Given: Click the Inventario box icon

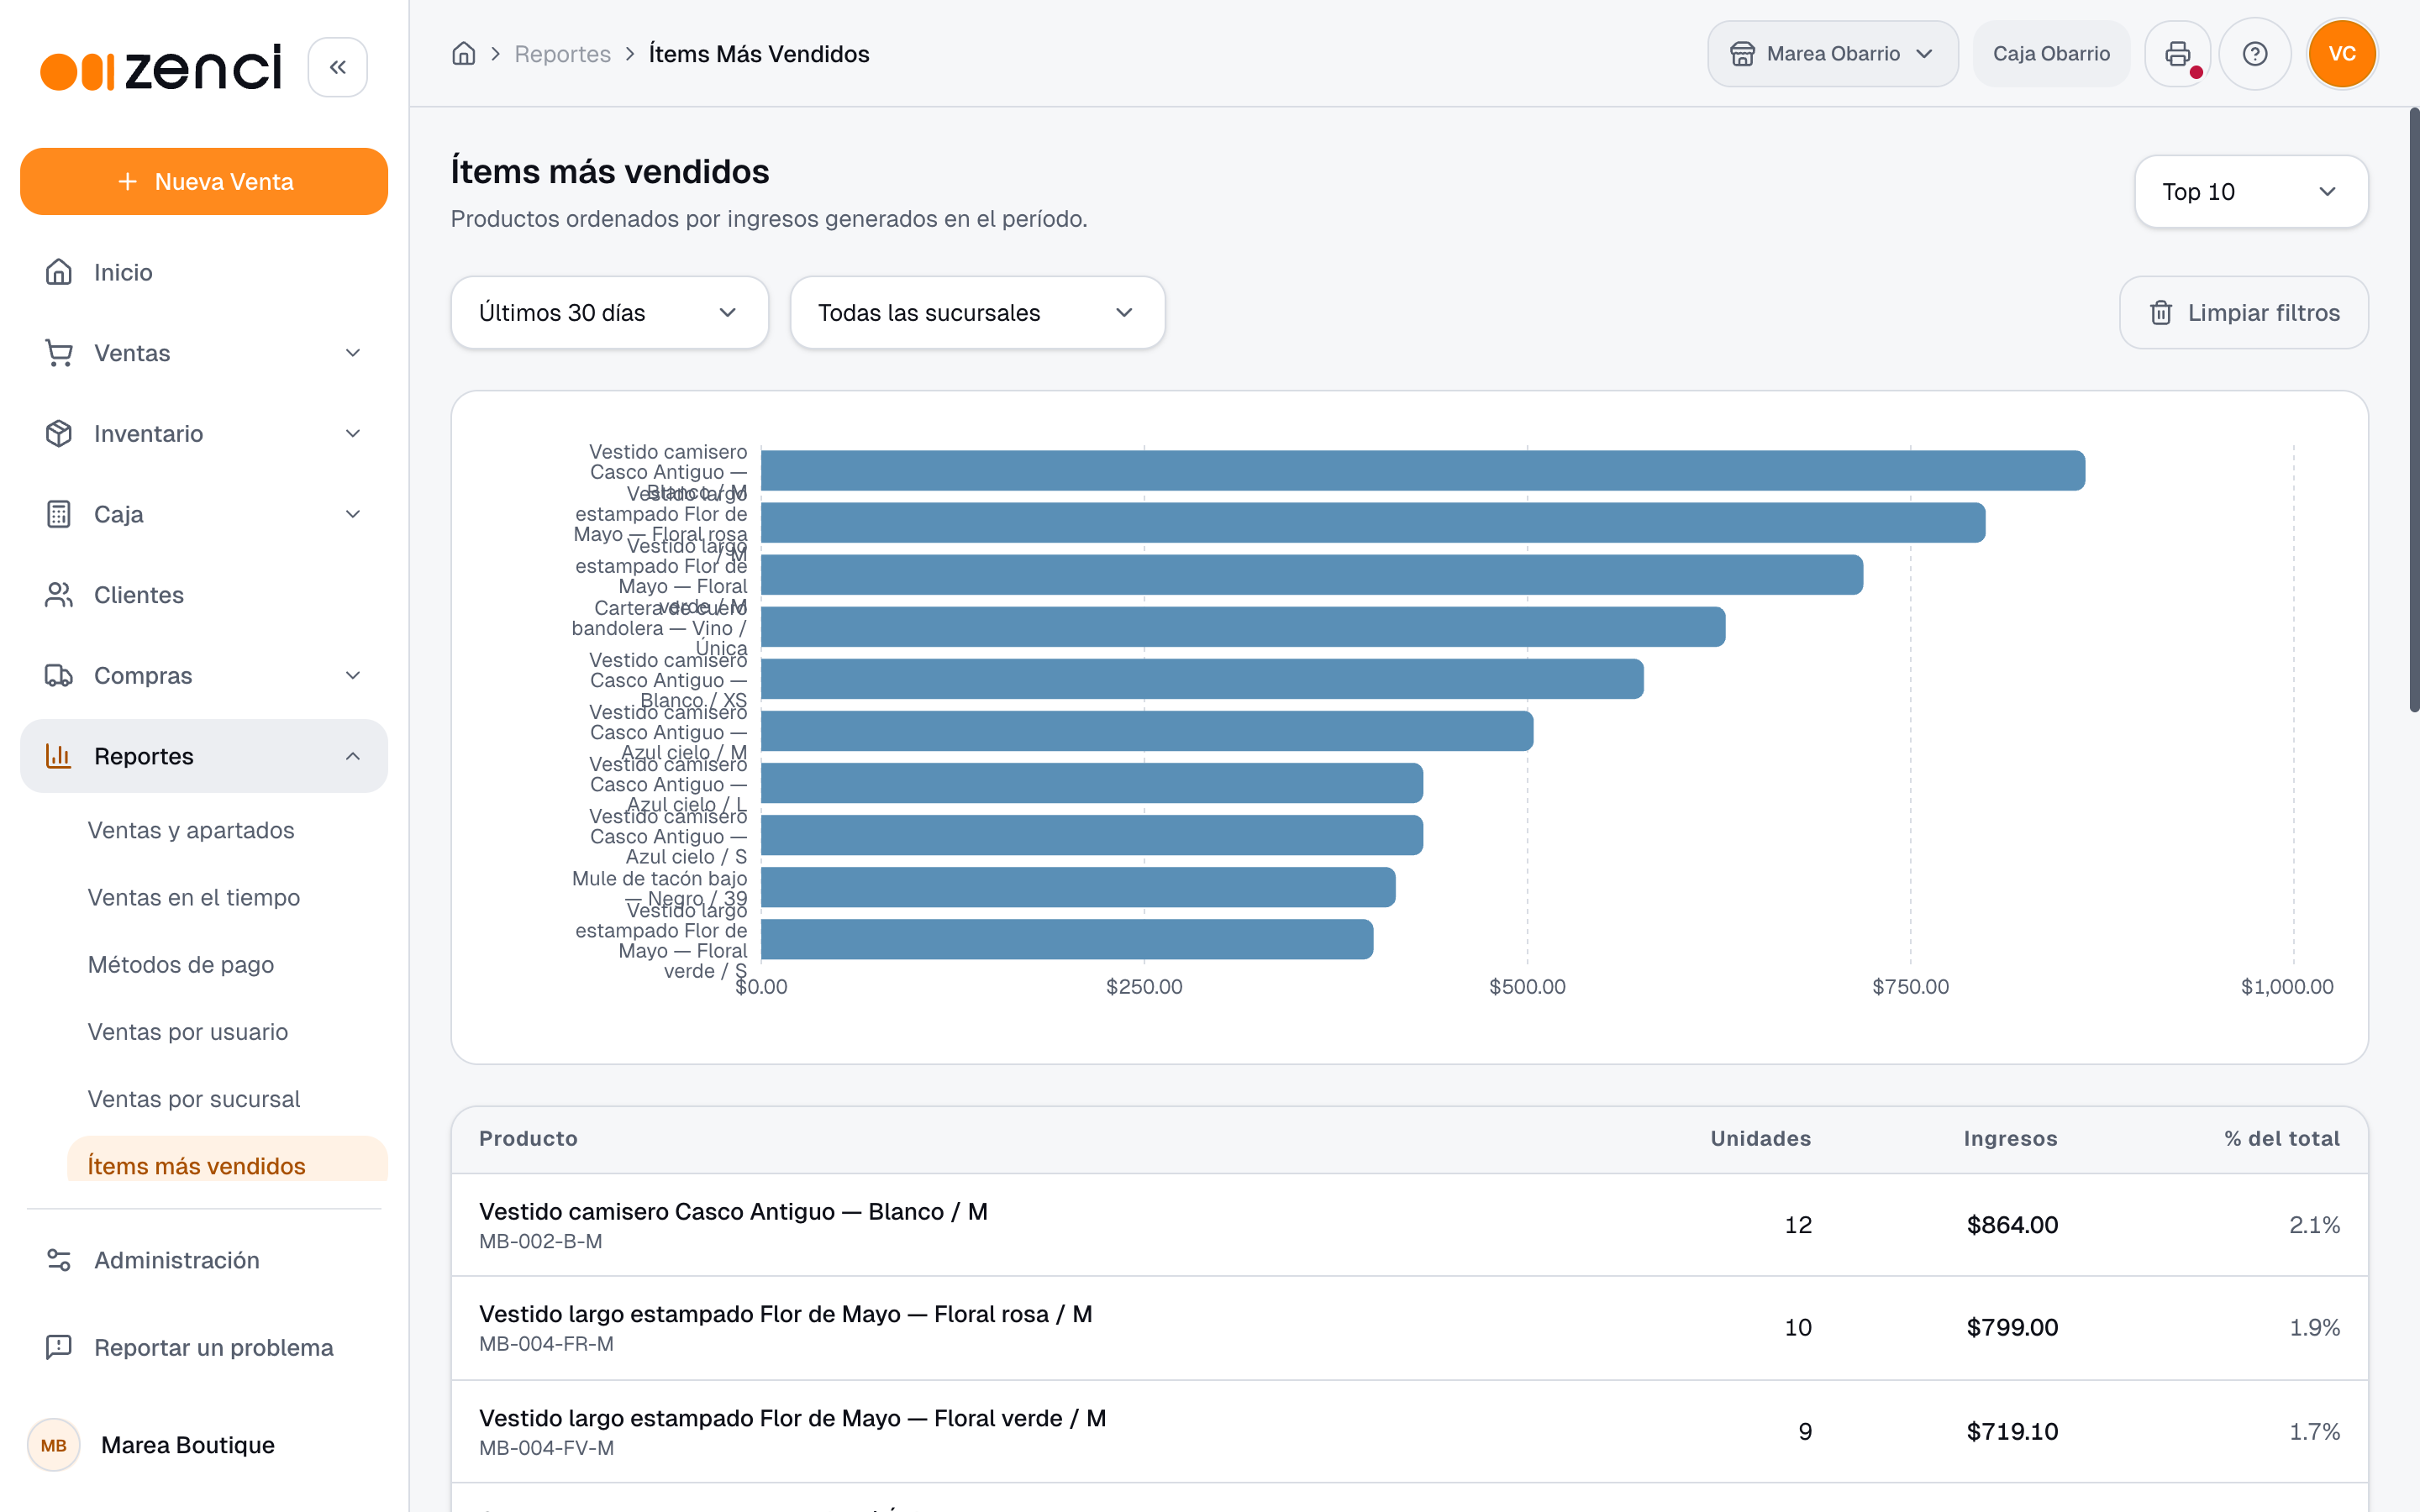Looking at the screenshot, I should pos(59,433).
